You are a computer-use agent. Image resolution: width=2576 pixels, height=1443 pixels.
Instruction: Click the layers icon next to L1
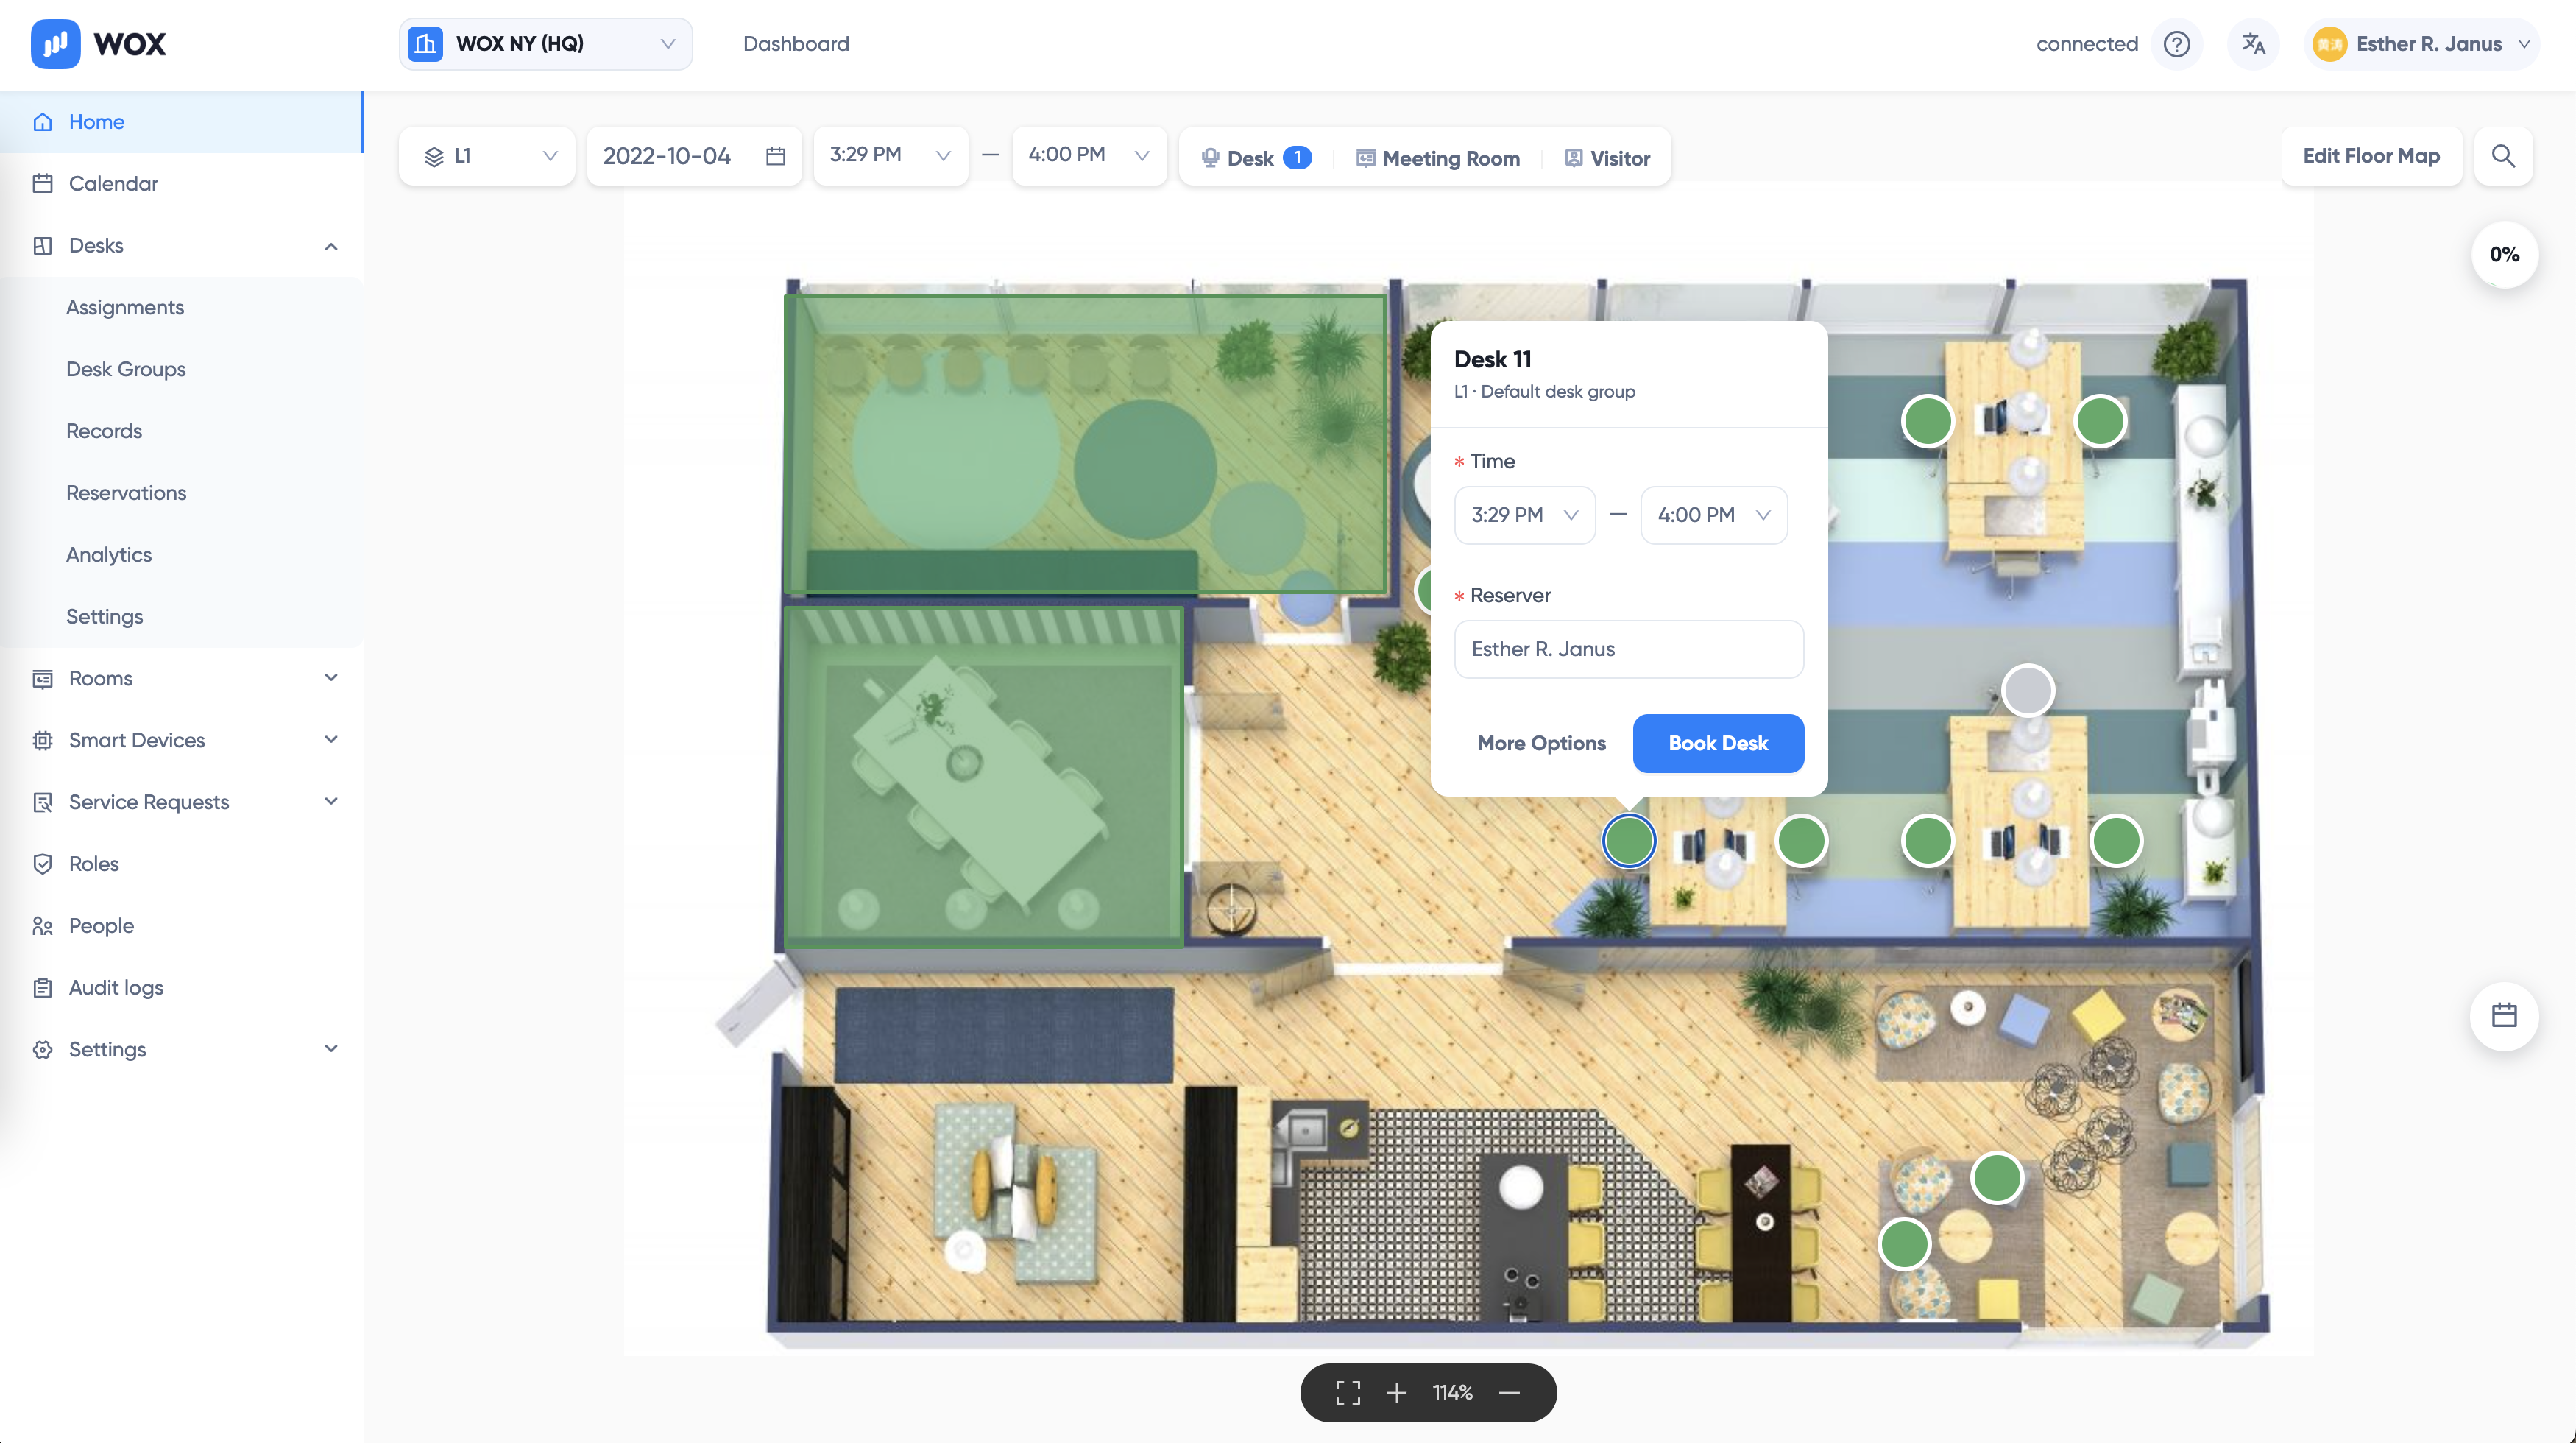pos(434,157)
